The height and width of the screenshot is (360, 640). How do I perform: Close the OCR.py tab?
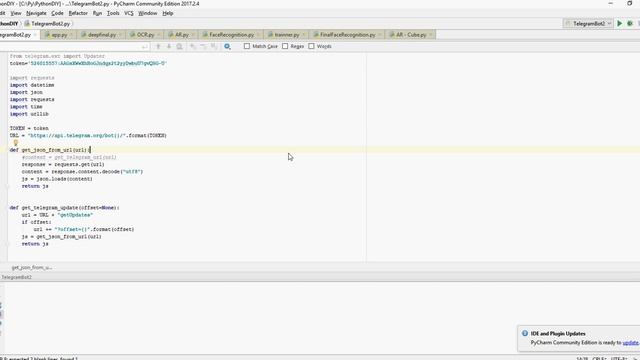click(x=159, y=35)
